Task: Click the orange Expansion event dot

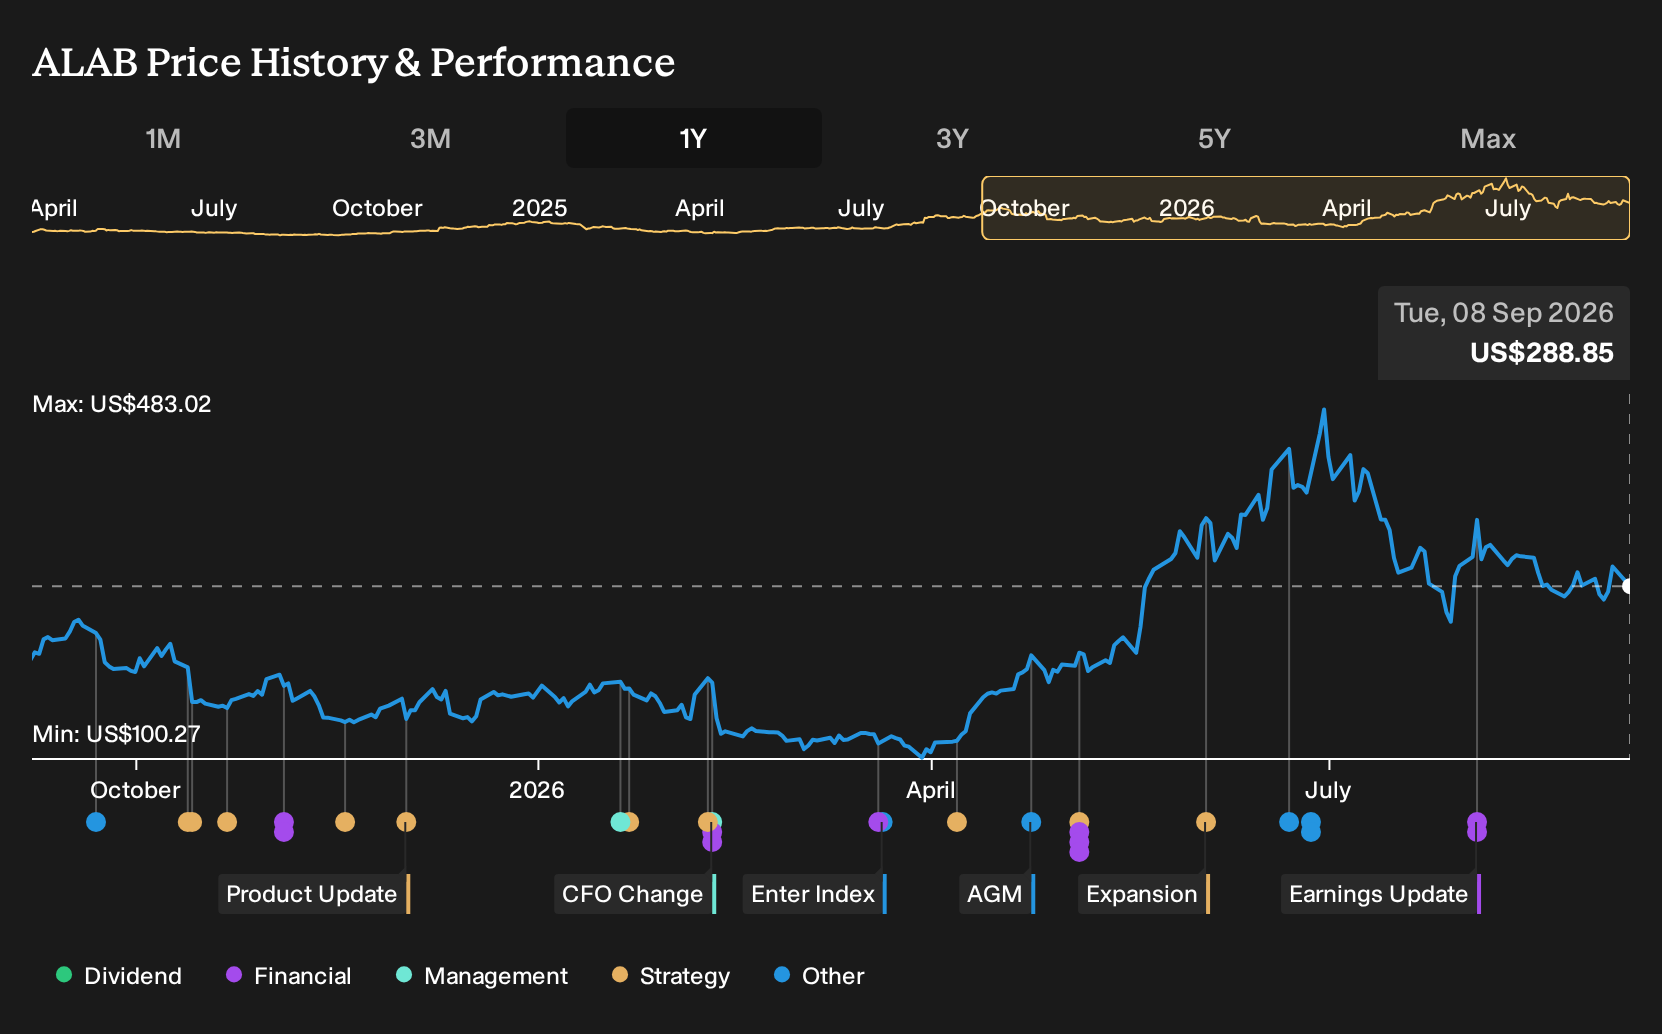Action: 1206,822
